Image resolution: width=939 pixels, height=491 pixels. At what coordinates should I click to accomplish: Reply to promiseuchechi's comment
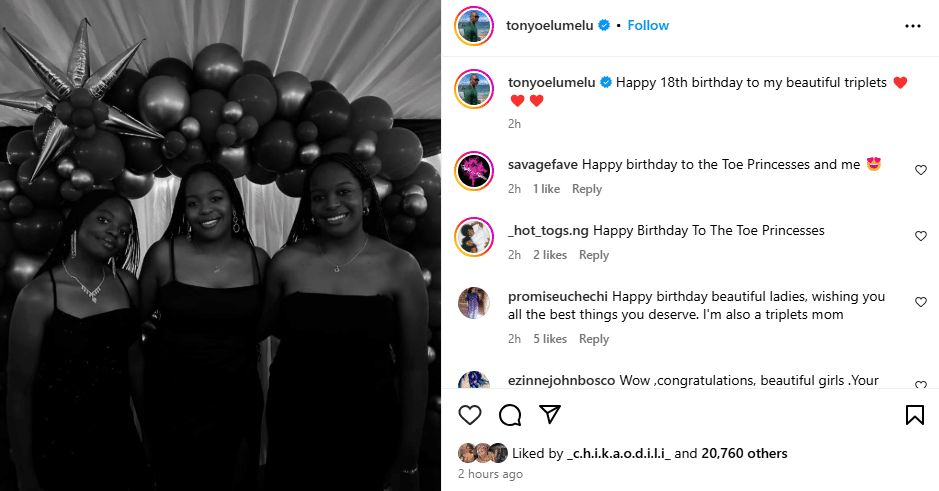[594, 339]
